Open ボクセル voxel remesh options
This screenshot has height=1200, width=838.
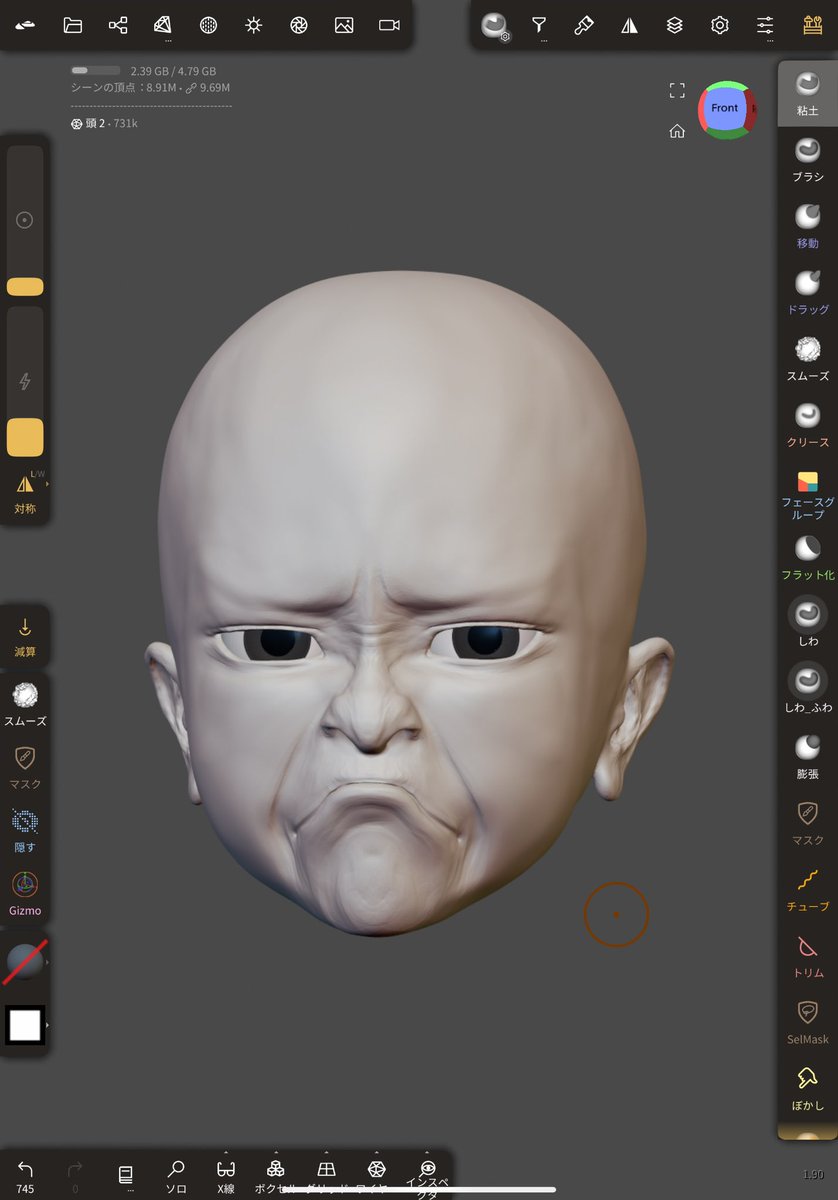tap(276, 1176)
